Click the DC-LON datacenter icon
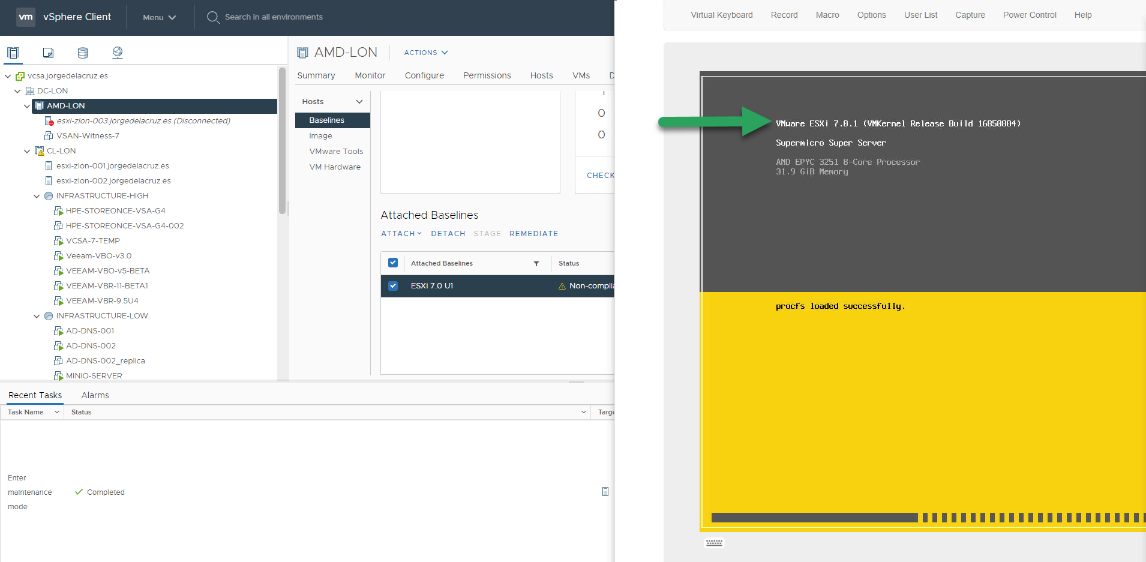 pos(30,91)
